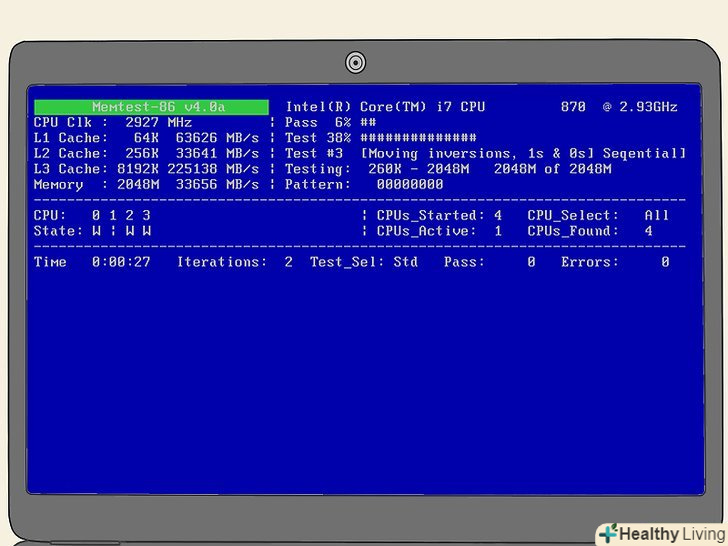Click the '870 @ 2.93GHz' processor speed text
728x546 pixels.
[619, 107]
